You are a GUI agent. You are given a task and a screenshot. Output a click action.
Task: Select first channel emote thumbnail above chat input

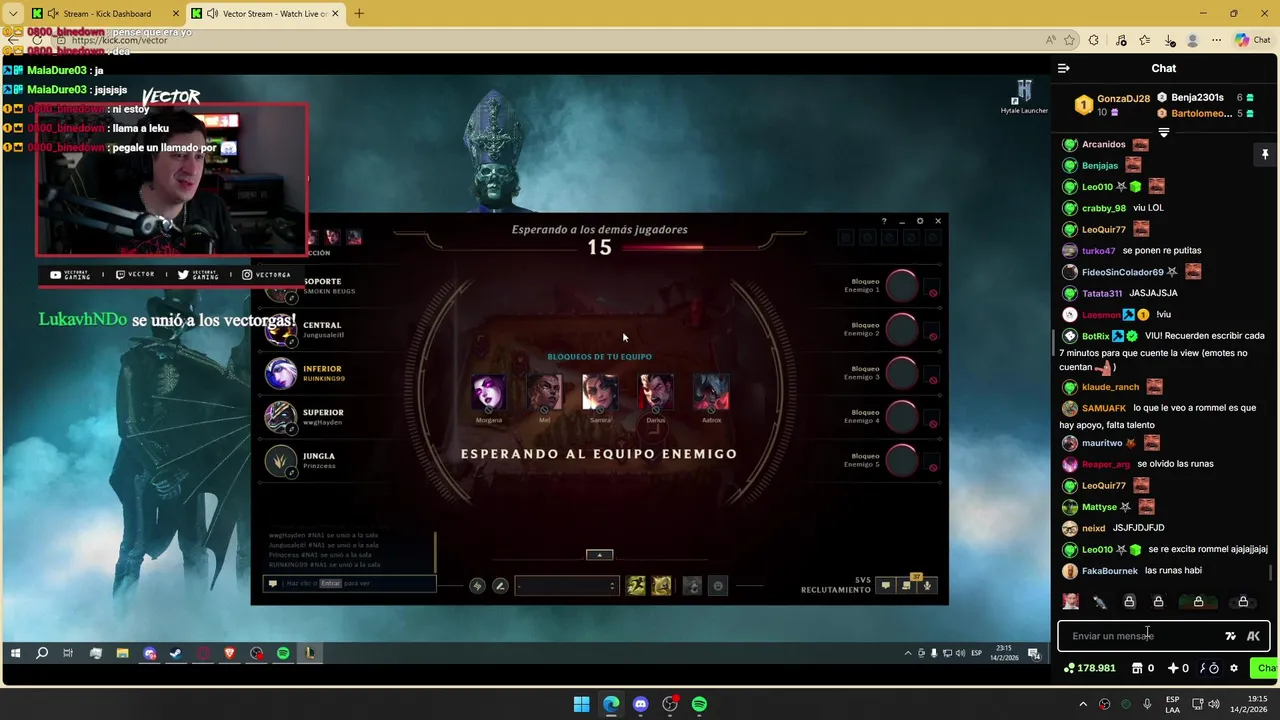click(x=1071, y=602)
